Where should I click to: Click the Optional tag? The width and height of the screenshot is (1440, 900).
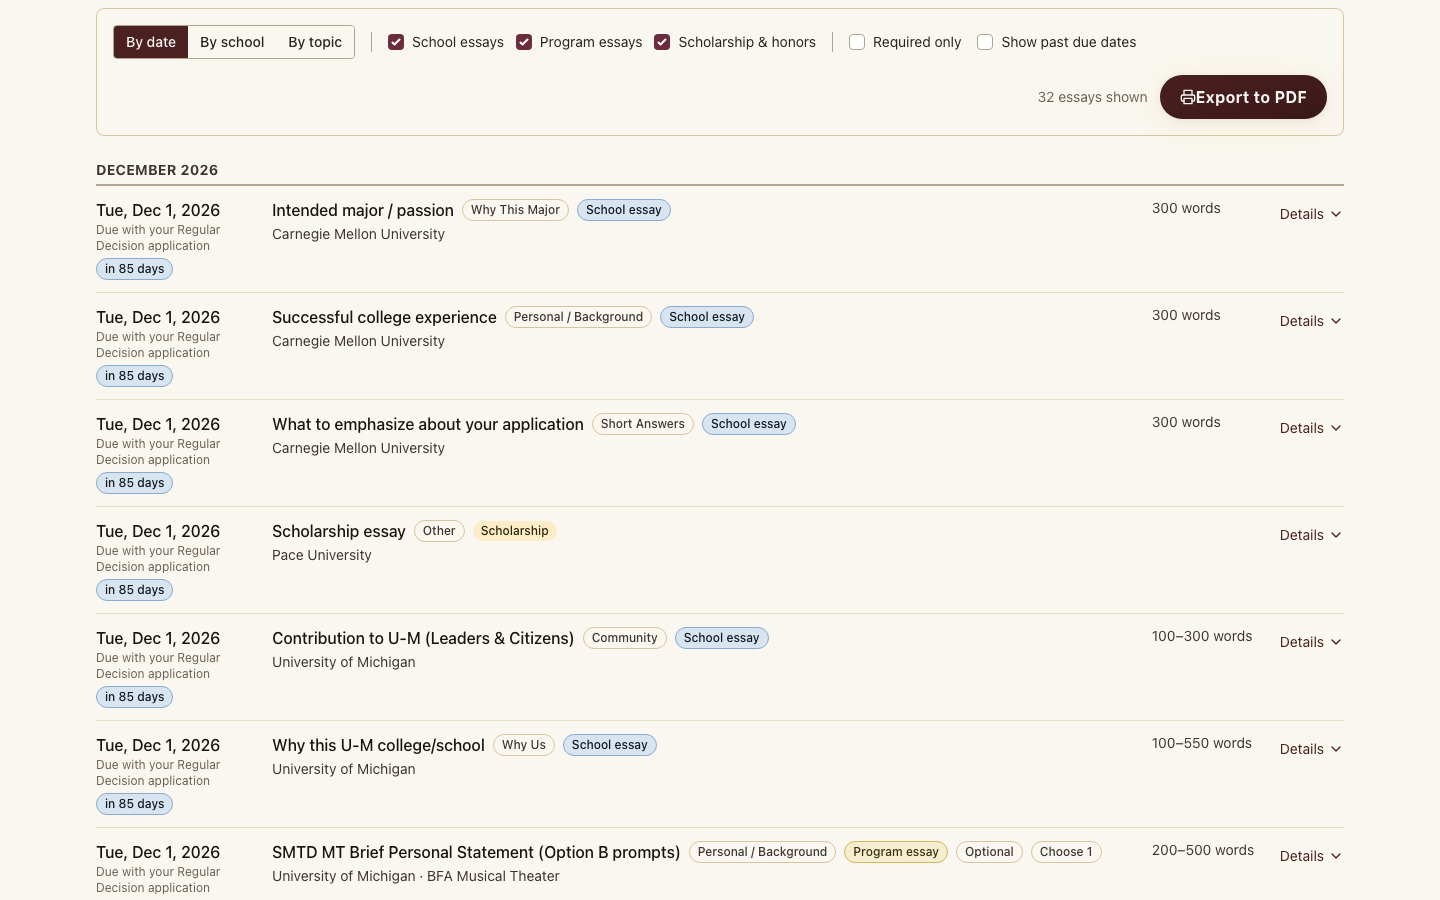989,852
